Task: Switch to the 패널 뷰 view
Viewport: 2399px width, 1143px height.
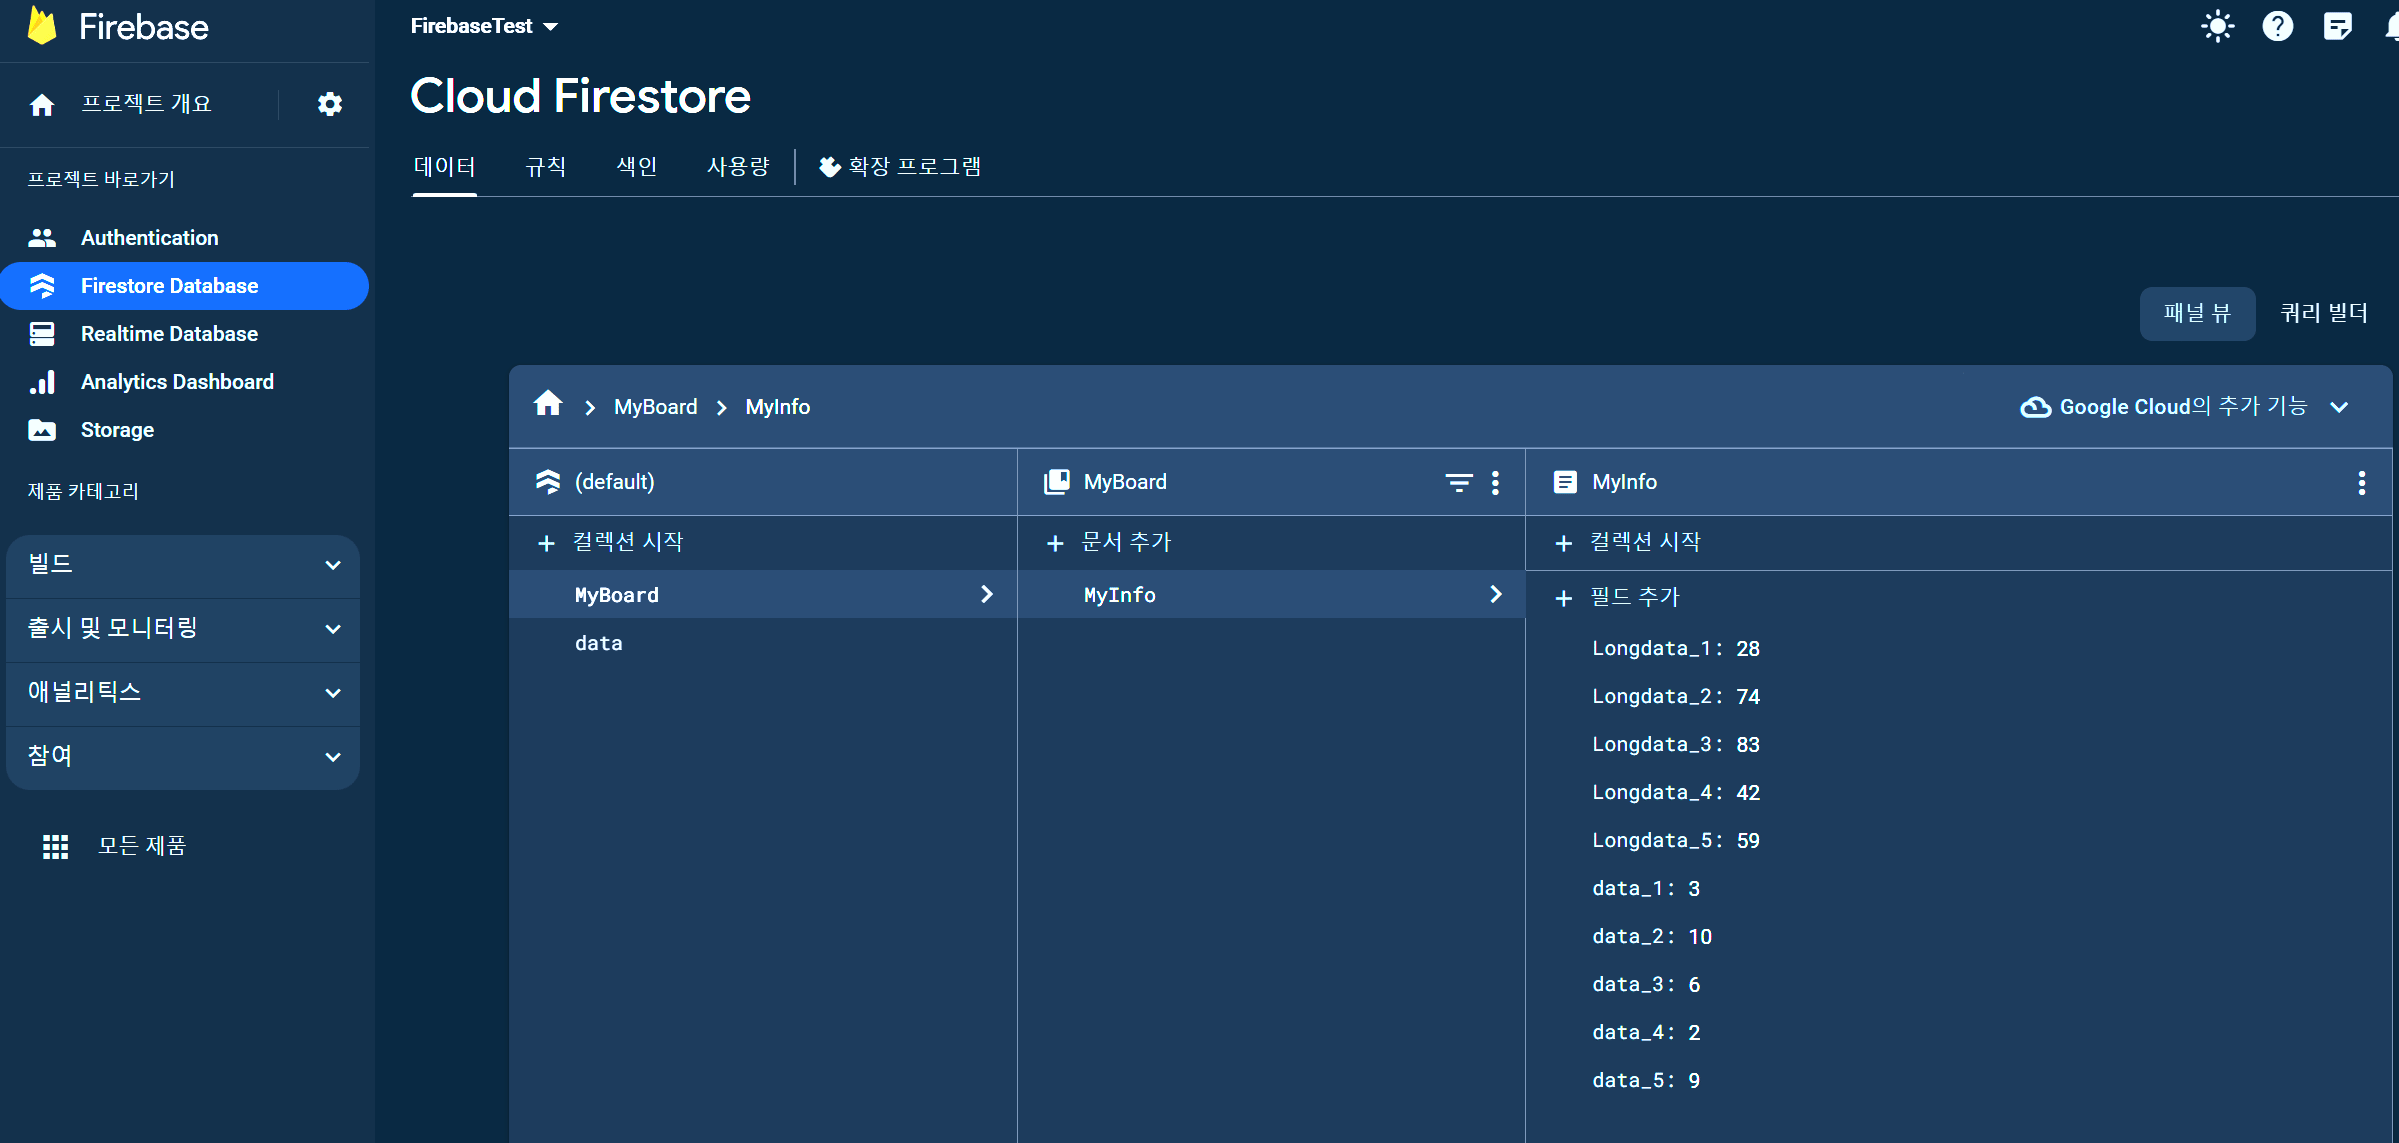Action: pos(2196,314)
